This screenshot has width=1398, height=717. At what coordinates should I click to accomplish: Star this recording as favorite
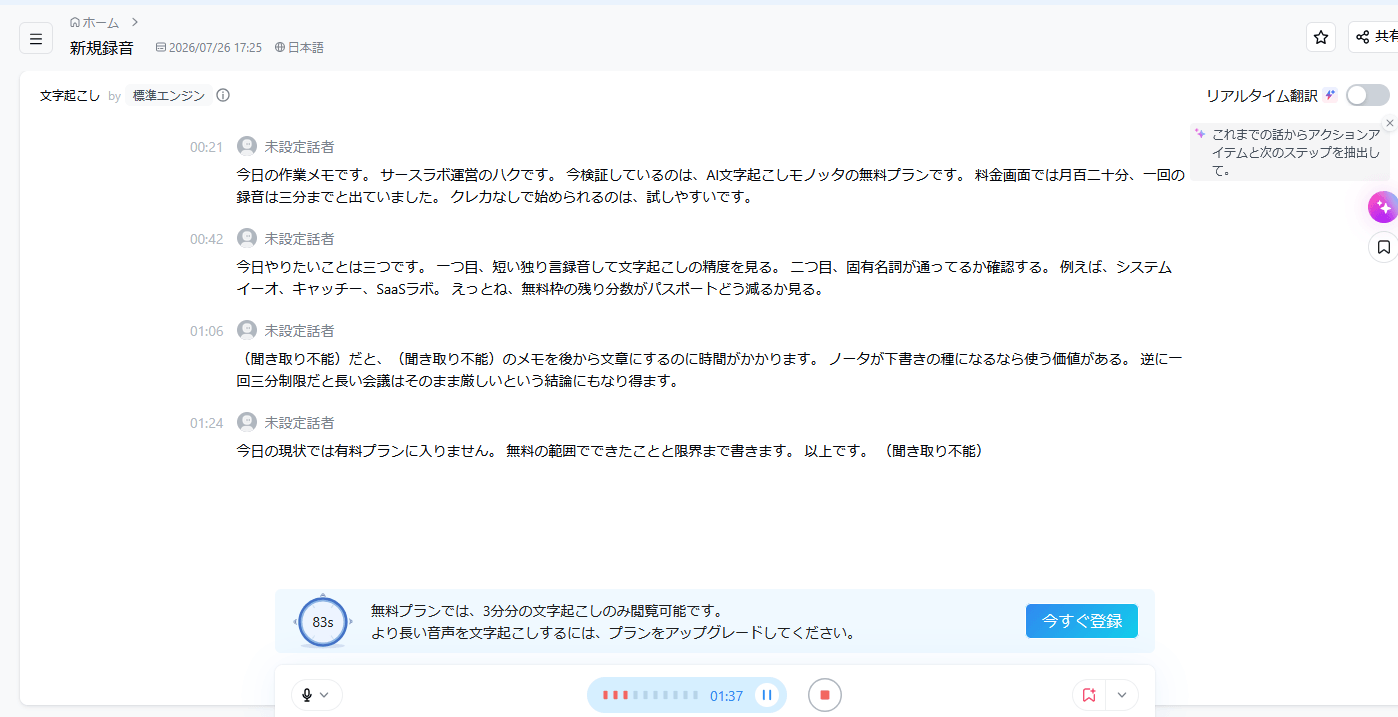(1321, 37)
